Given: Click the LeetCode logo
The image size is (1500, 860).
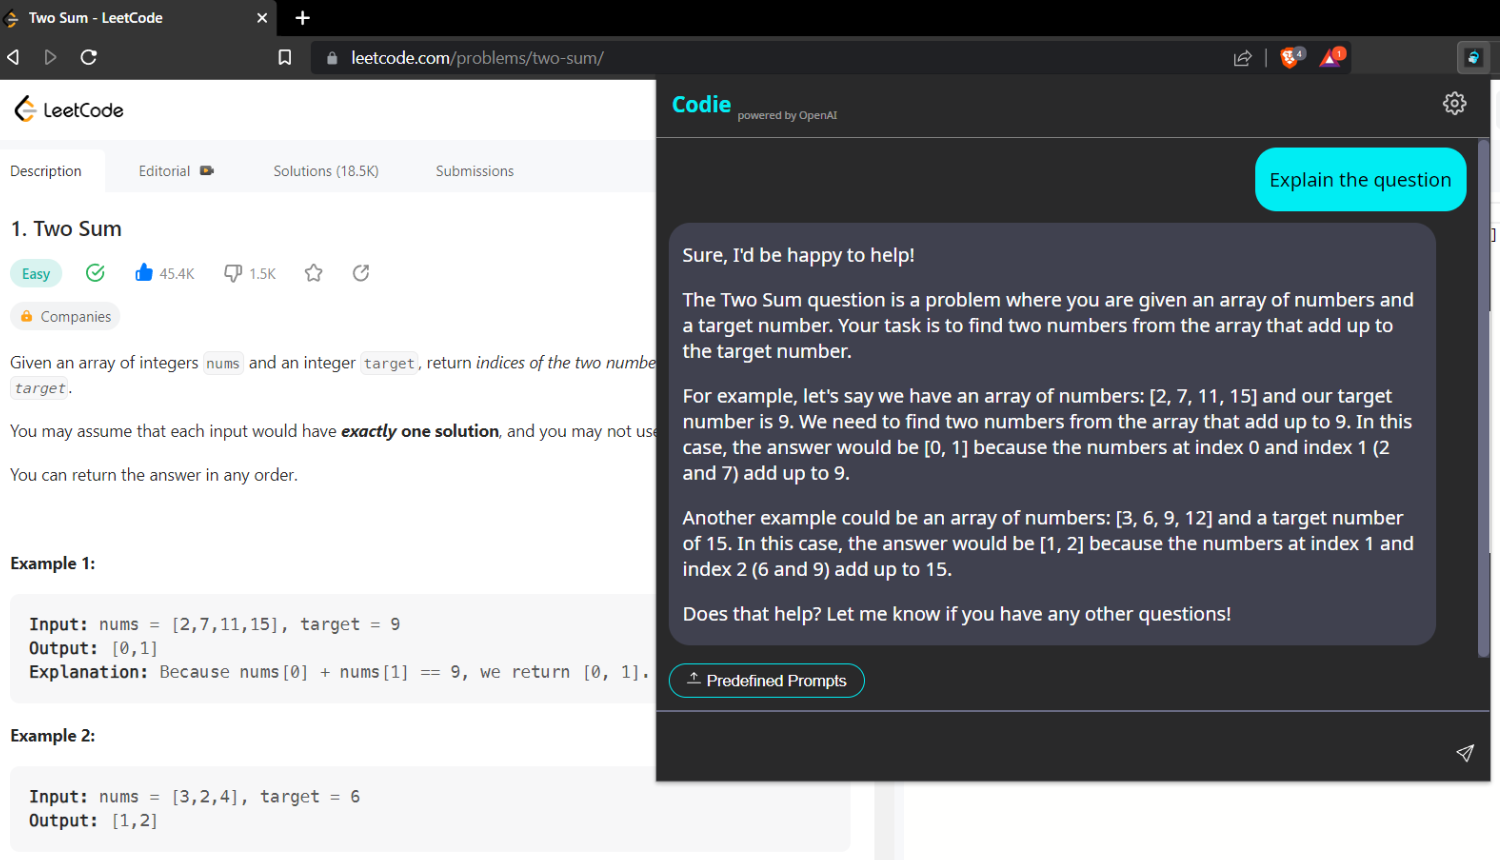Looking at the screenshot, I should (x=69, y=109).
